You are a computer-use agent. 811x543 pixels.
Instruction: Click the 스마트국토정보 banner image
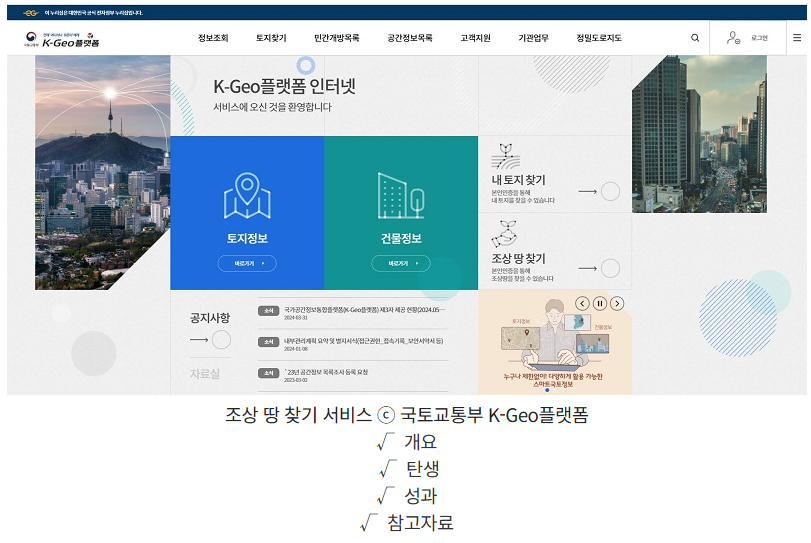coord(554,343)
